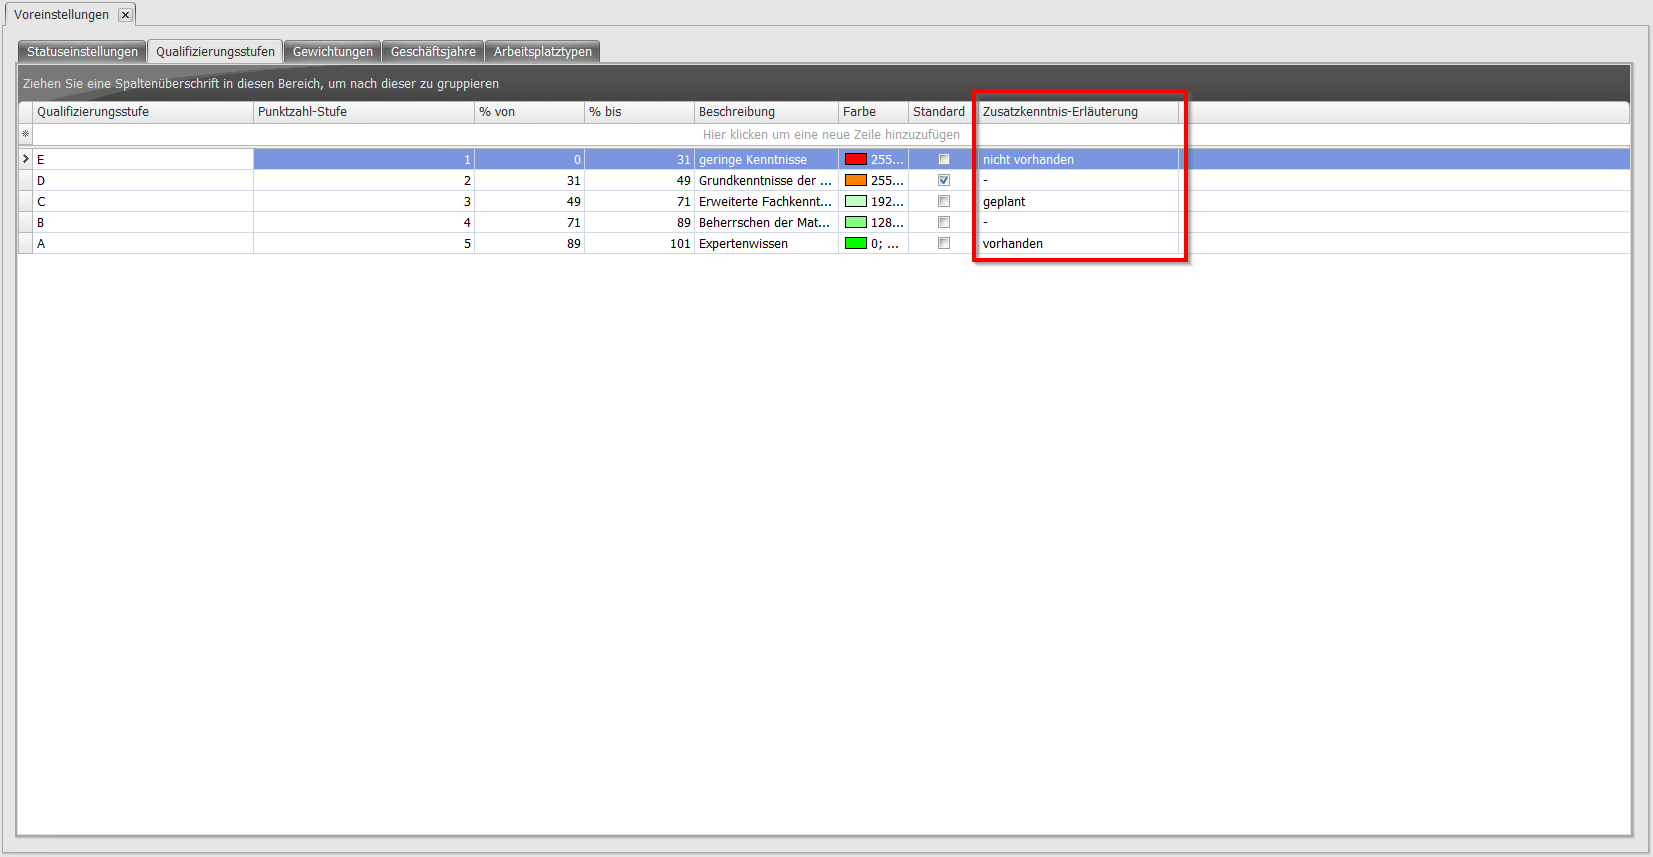Image resolution: width=1653 pixels, height=857 pixels.
Task: Close the Voreinstellungen tab
Action: coord(125,15)
